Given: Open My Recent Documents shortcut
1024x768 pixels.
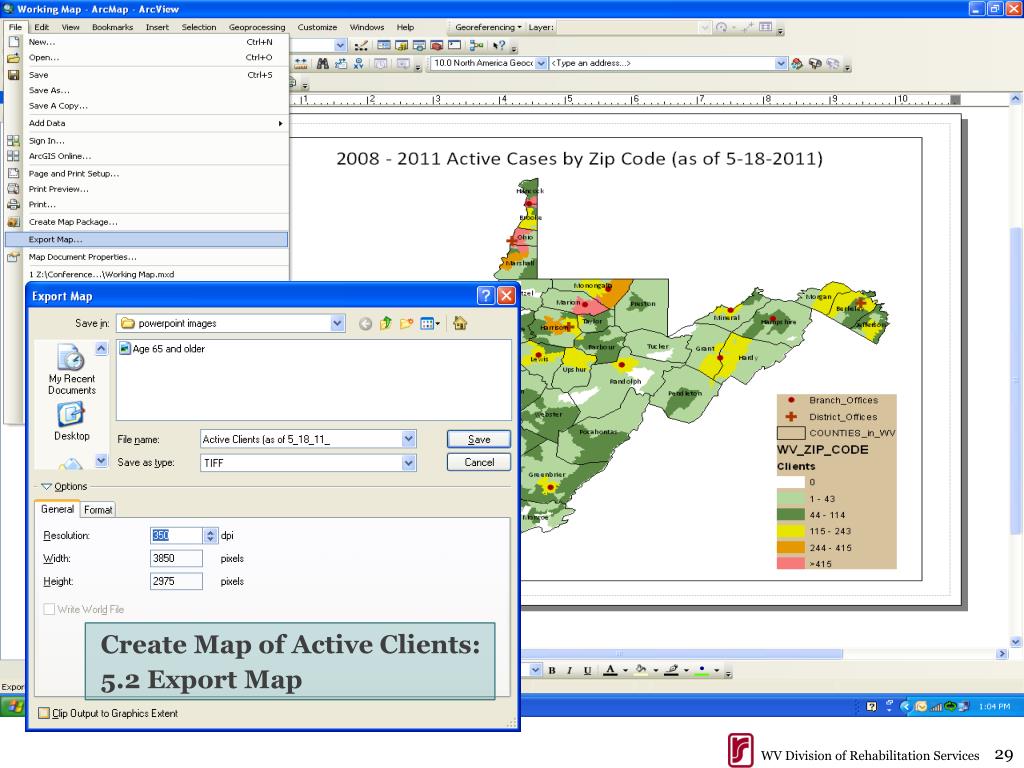Looking at the screenshot, I should [71, 370].
